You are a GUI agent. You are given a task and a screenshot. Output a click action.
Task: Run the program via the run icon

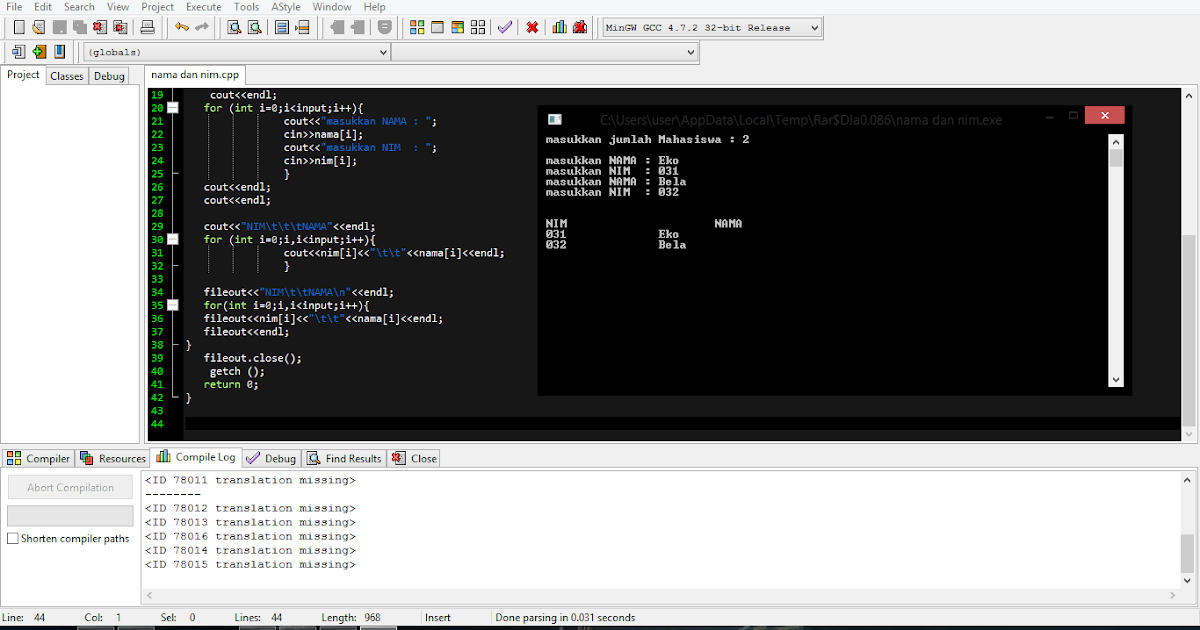coord(437,27)
